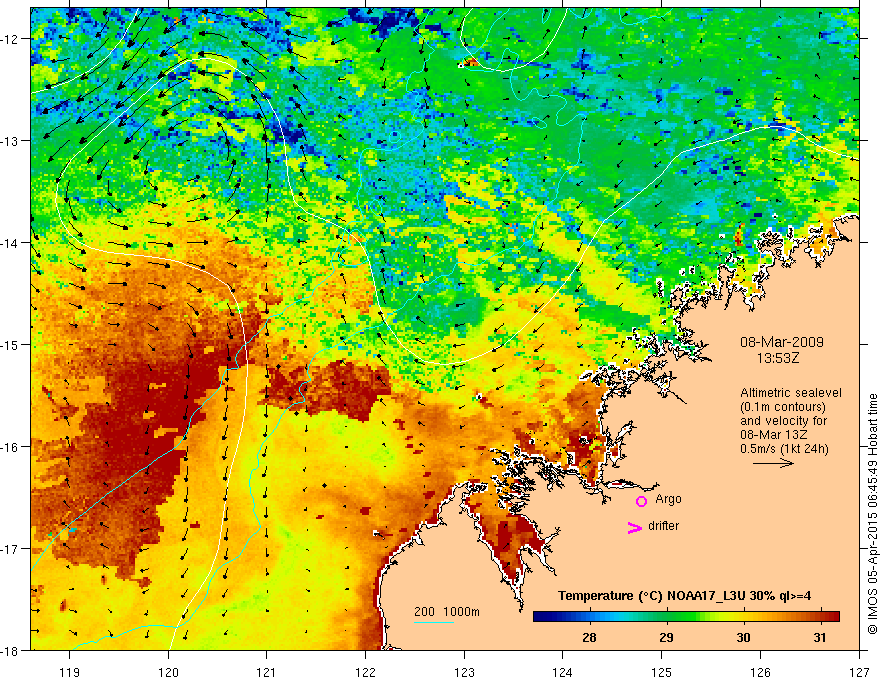Image resolution: width=880 pixels, height=680 pixels.
Task: Click the cyan 200 1000m bathymetry legend line
Action: click(x=434, y=623)
